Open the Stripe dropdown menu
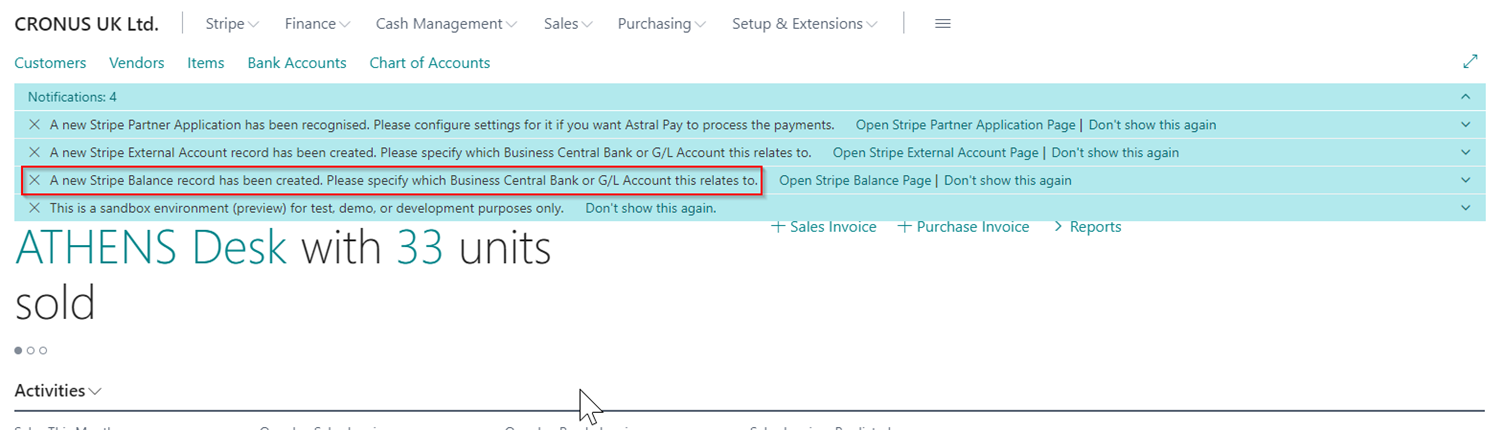Screen dimensions: 1504x430 point(231,24)
